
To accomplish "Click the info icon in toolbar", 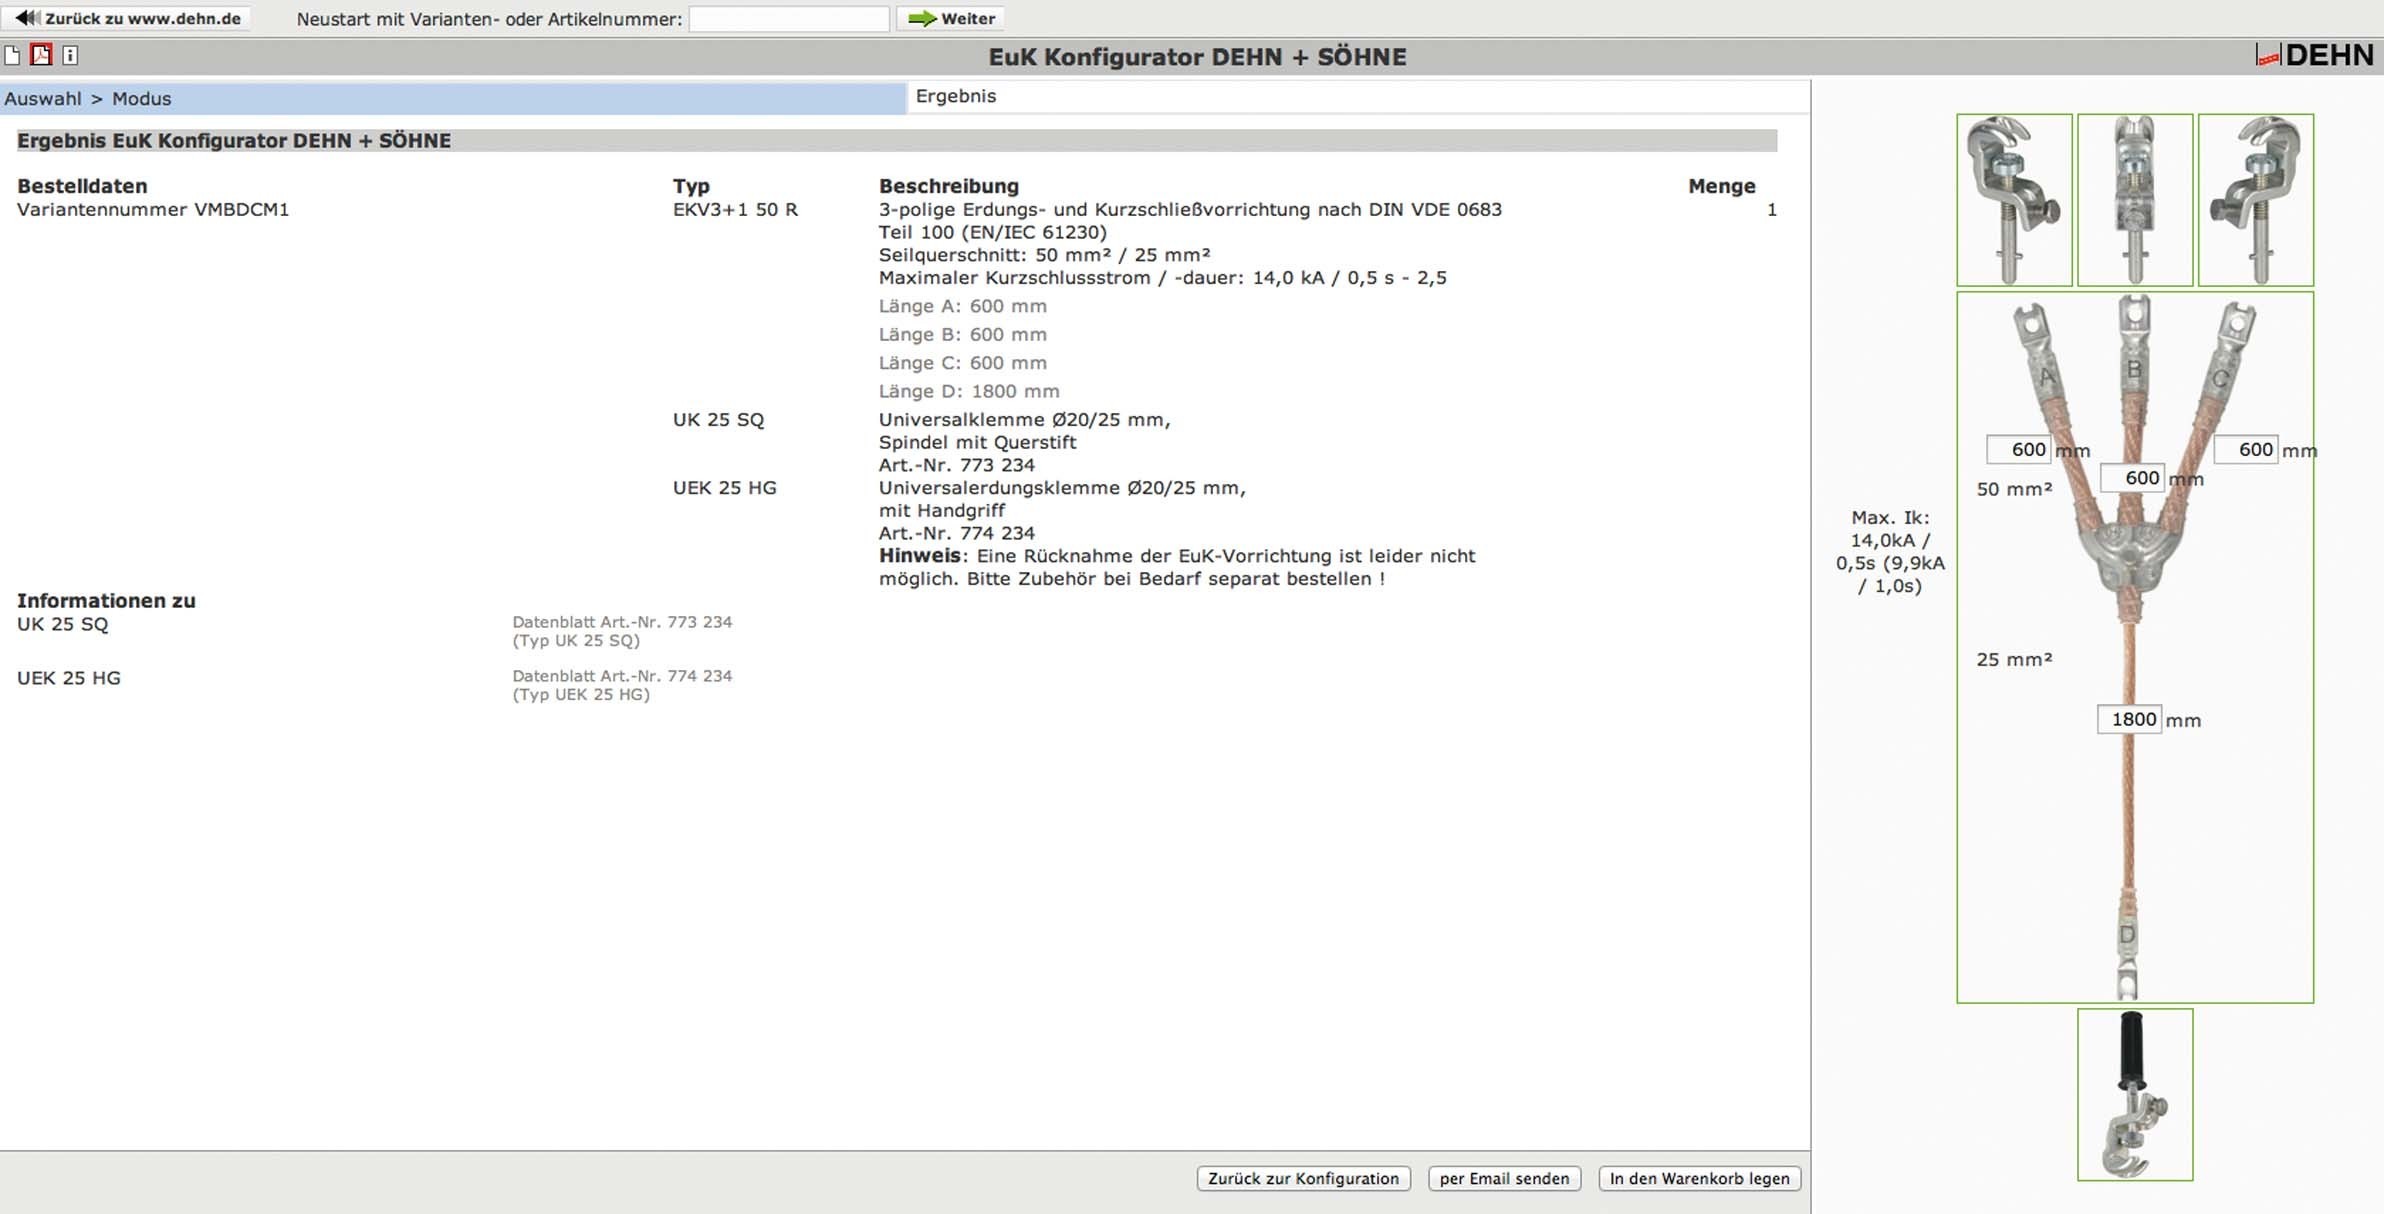I will tap(70, 55).
